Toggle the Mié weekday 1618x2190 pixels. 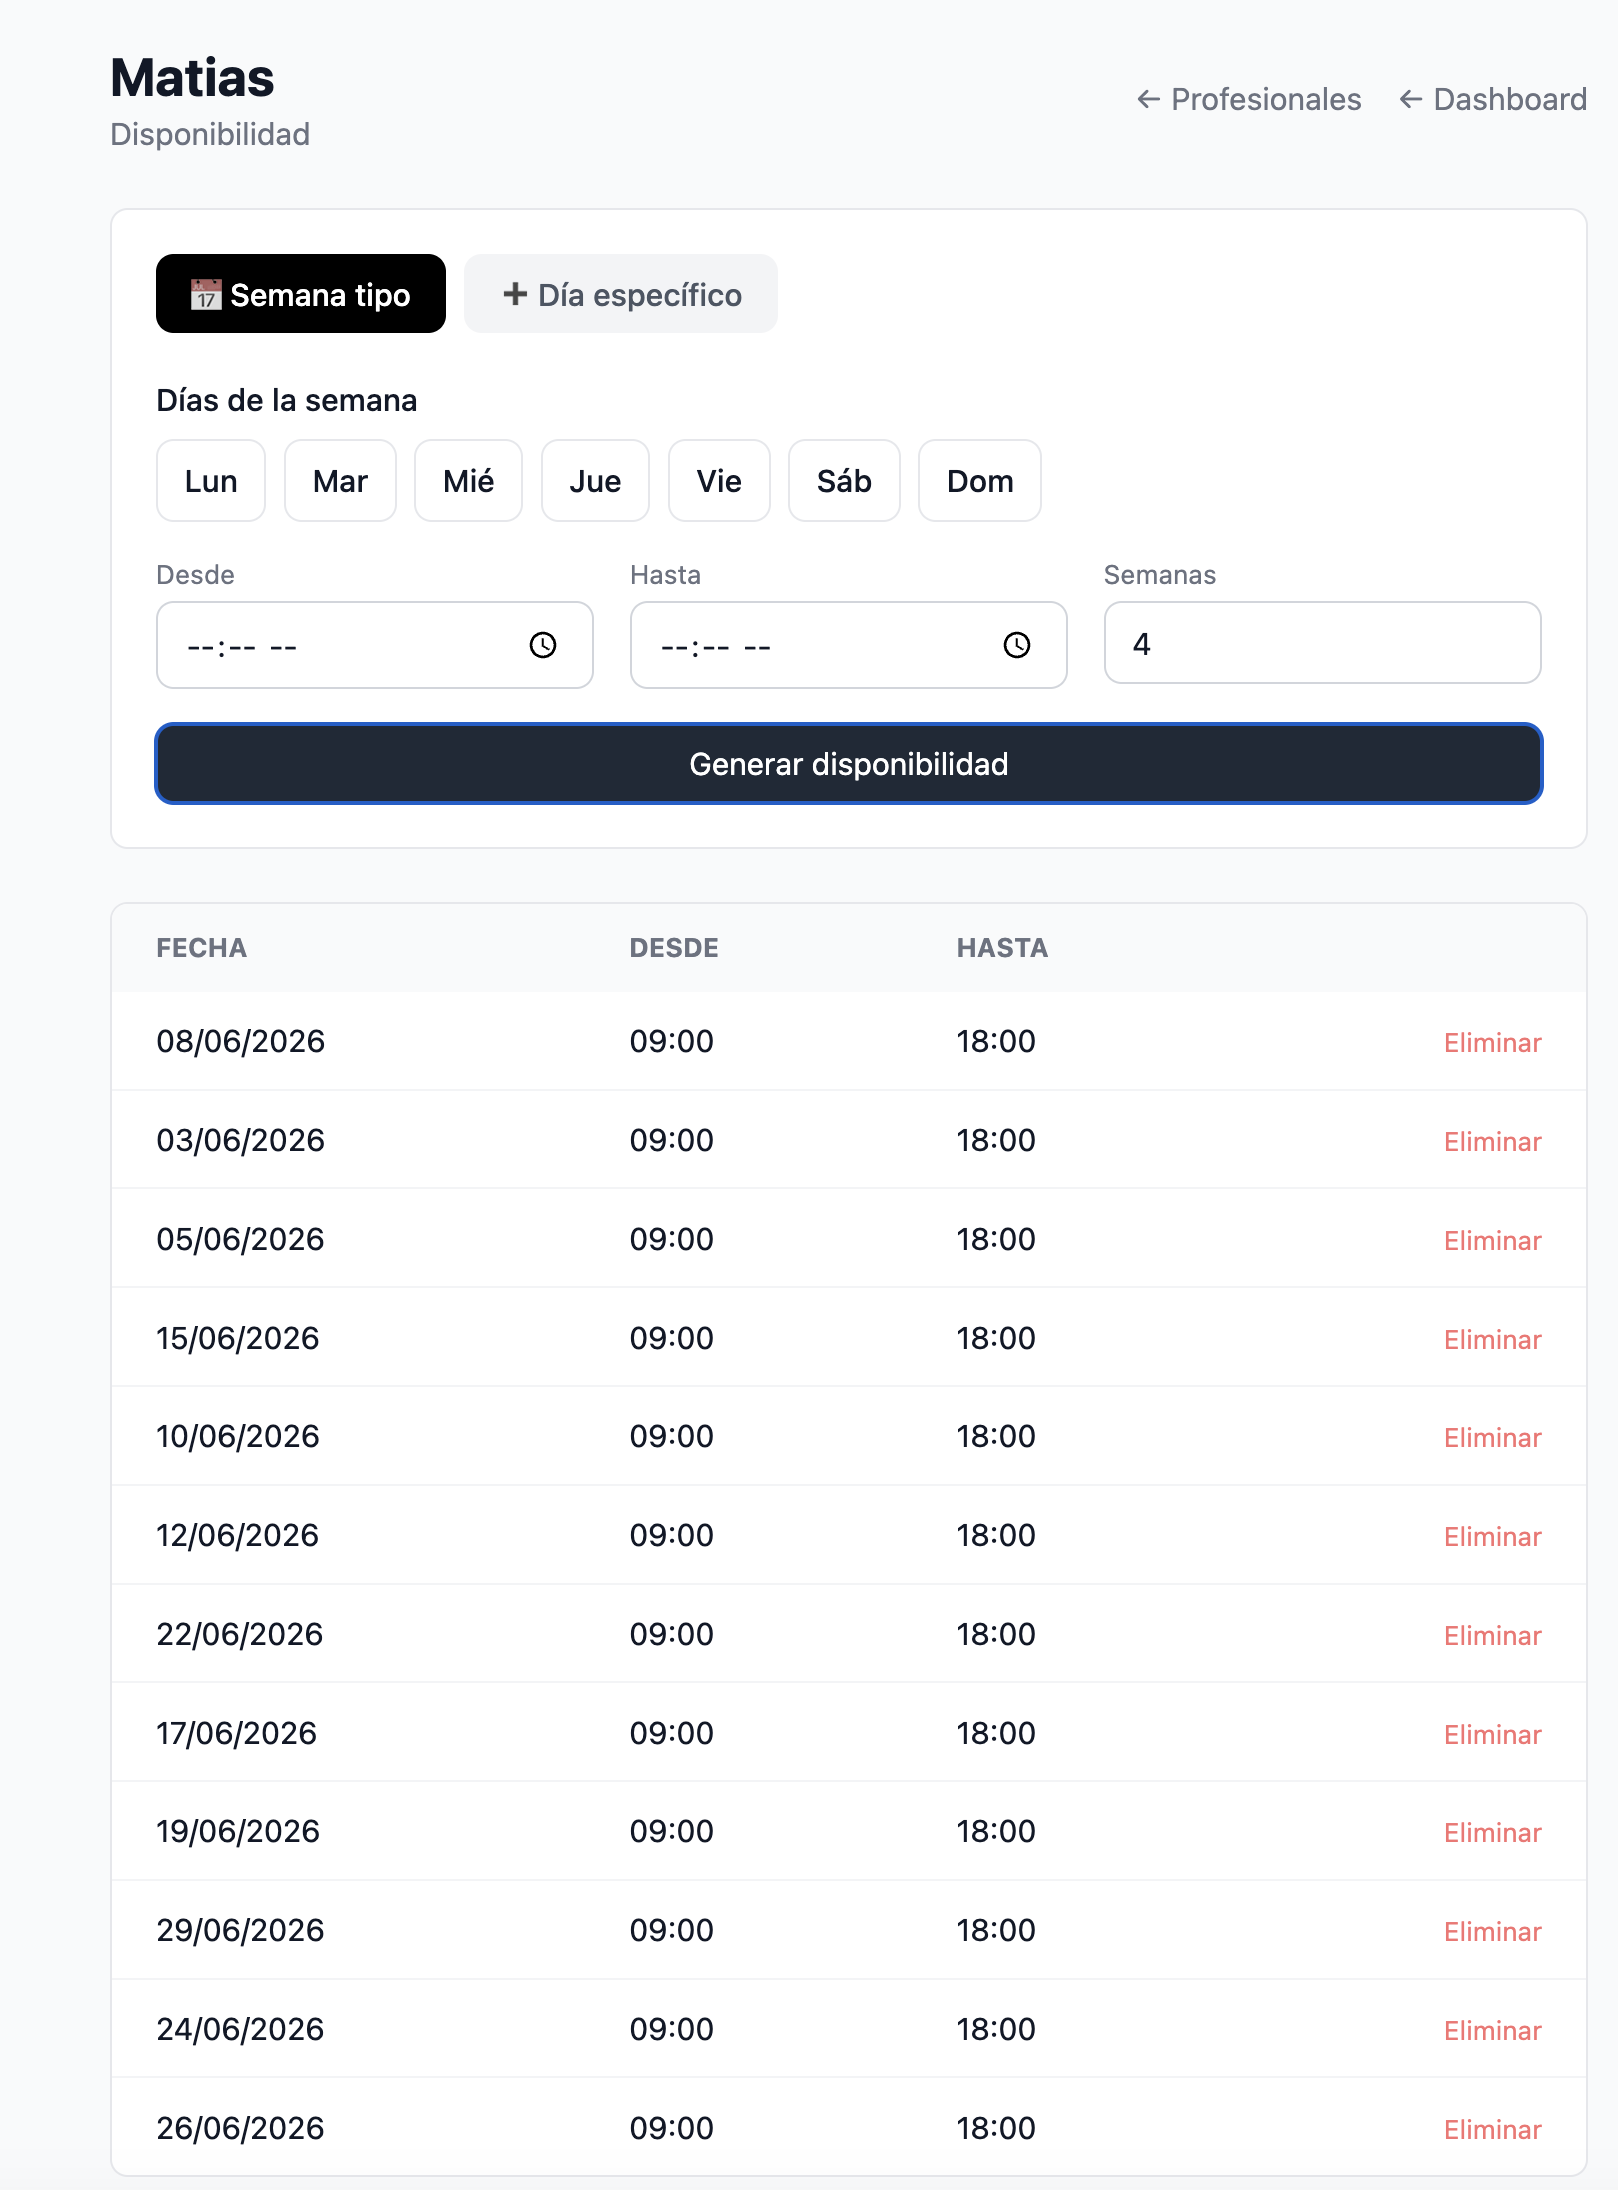pyautogui.click(x=469, y=481)
